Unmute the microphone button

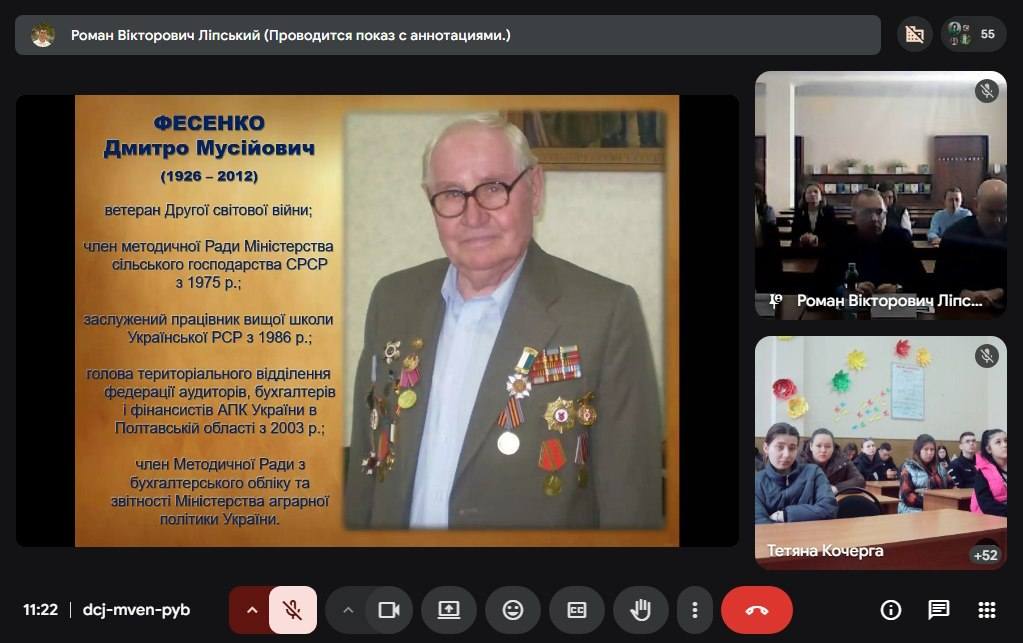293,610
